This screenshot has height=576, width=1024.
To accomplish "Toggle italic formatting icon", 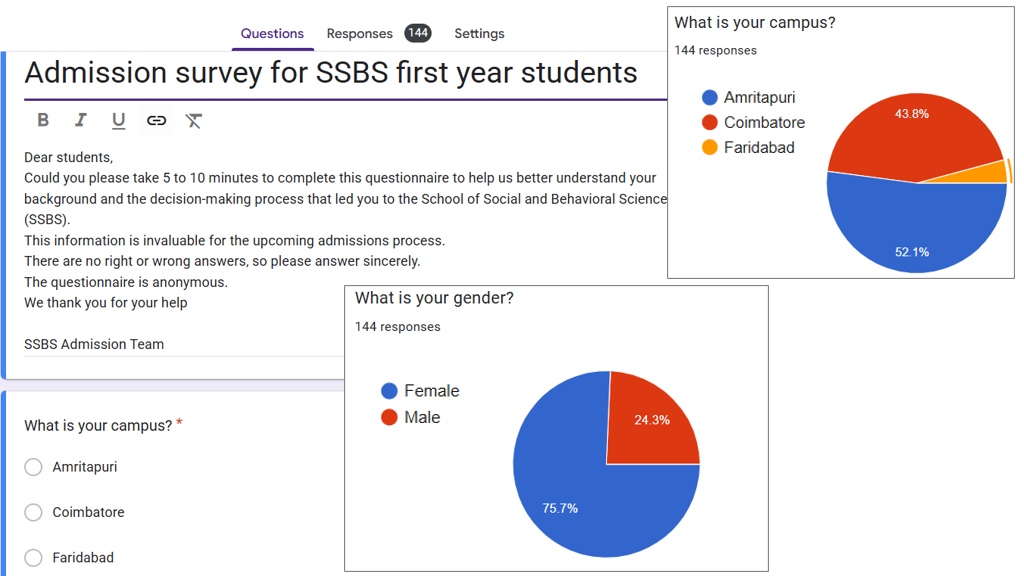I will point(81,120).
